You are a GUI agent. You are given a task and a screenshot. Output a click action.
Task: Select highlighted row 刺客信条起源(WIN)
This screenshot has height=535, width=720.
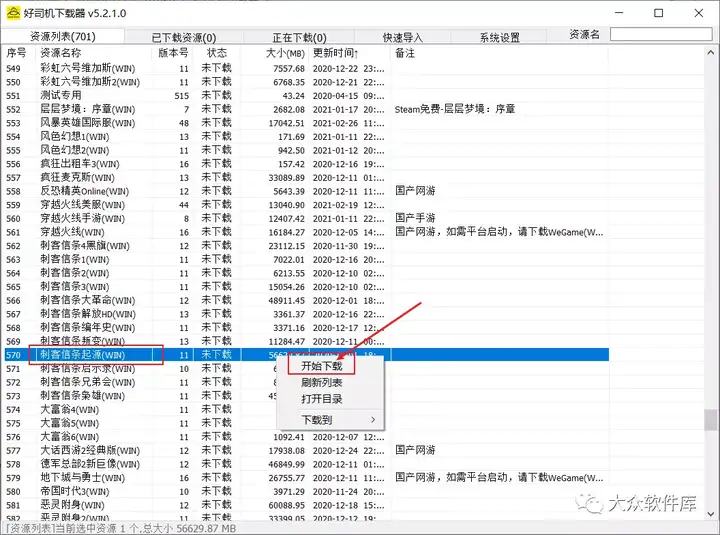coord(307,355)
